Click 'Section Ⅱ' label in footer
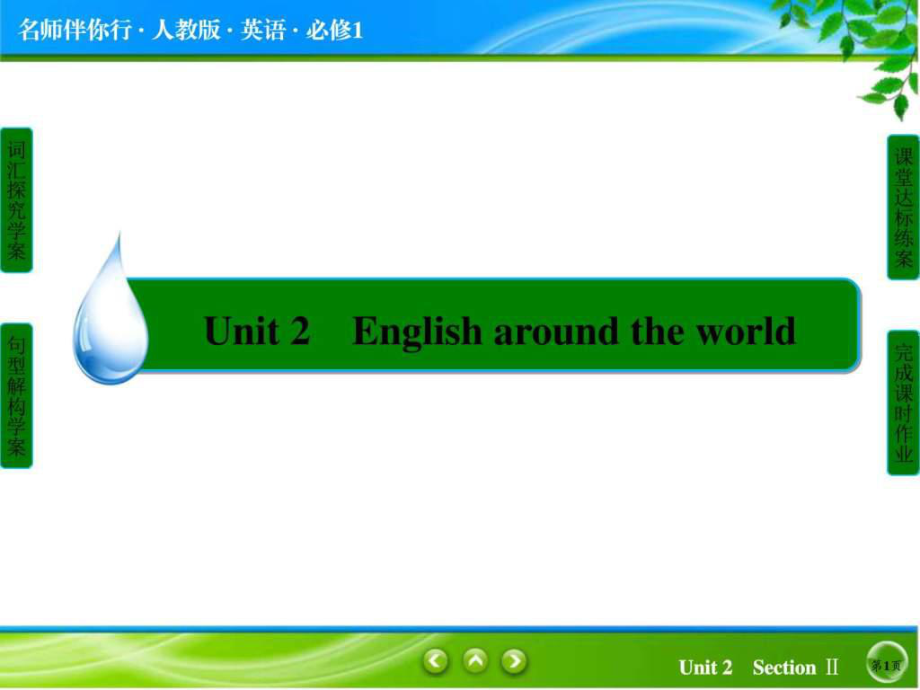The height and width of the screenshot is (690, 920). (x=794, y=667)
